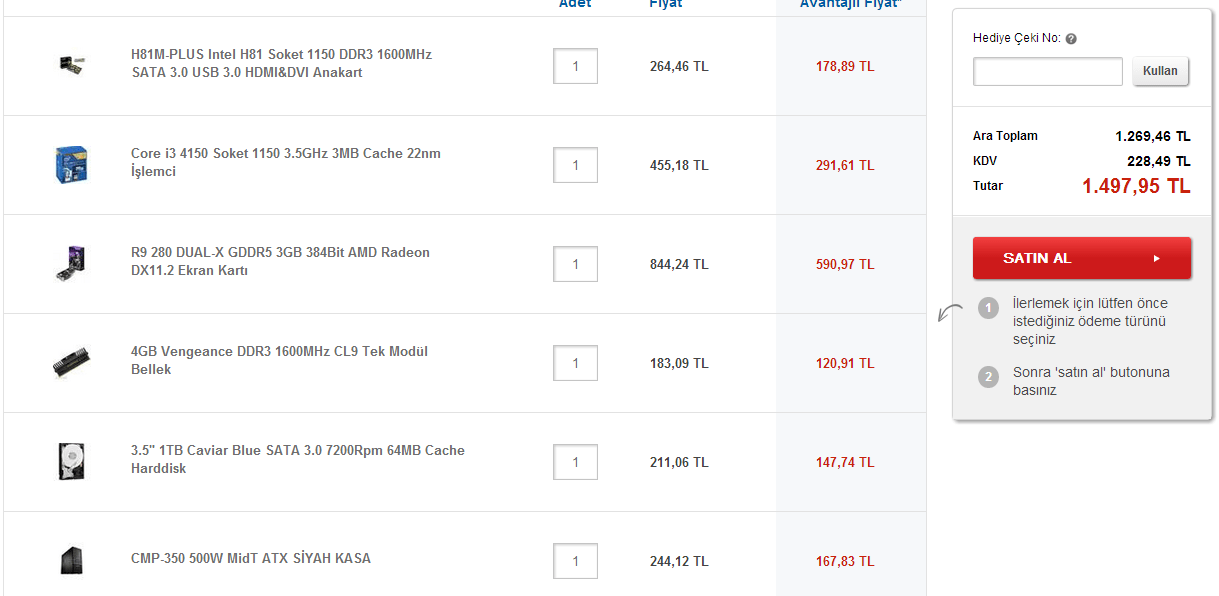Click the Vengeance DDR3 memory module image
The height and width of the screenshot is (596, 1219).
pos(72,362)
